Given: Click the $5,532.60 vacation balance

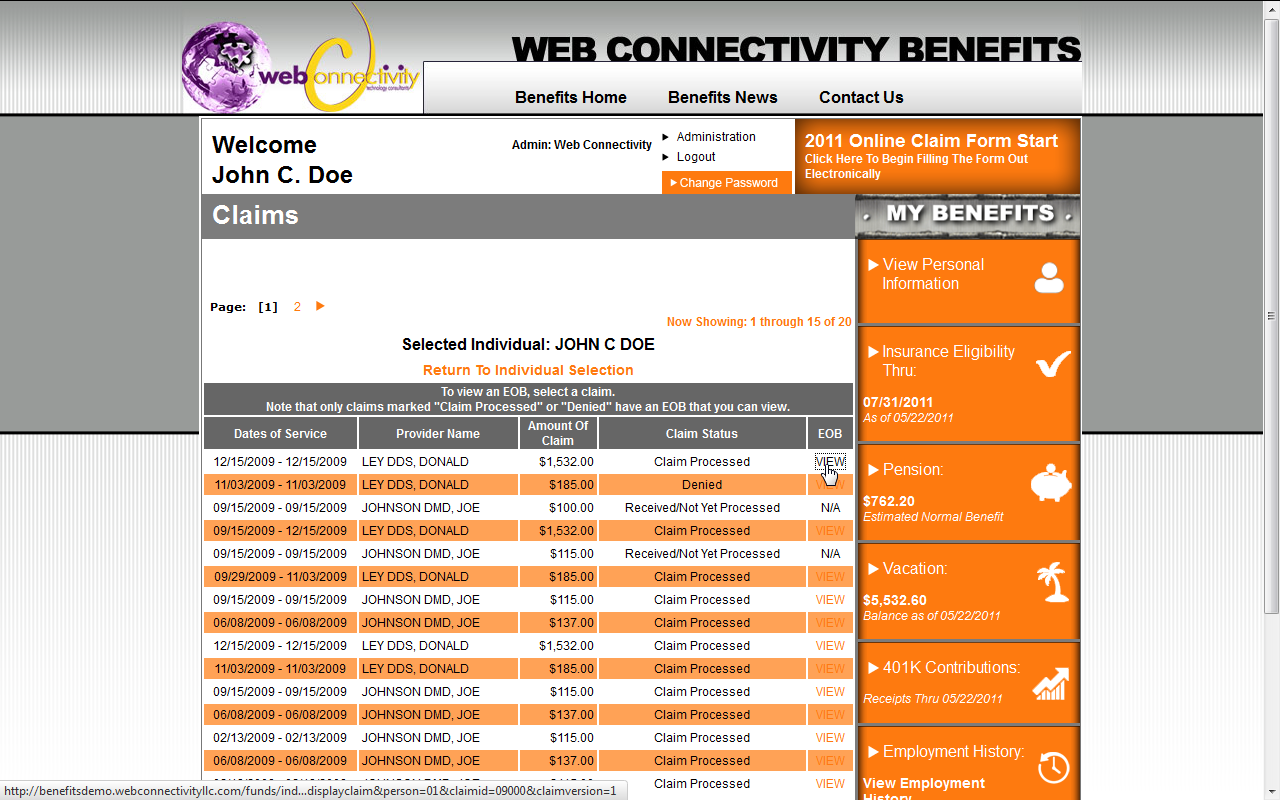Looking at the screenshot, I should tap(895, 600).
